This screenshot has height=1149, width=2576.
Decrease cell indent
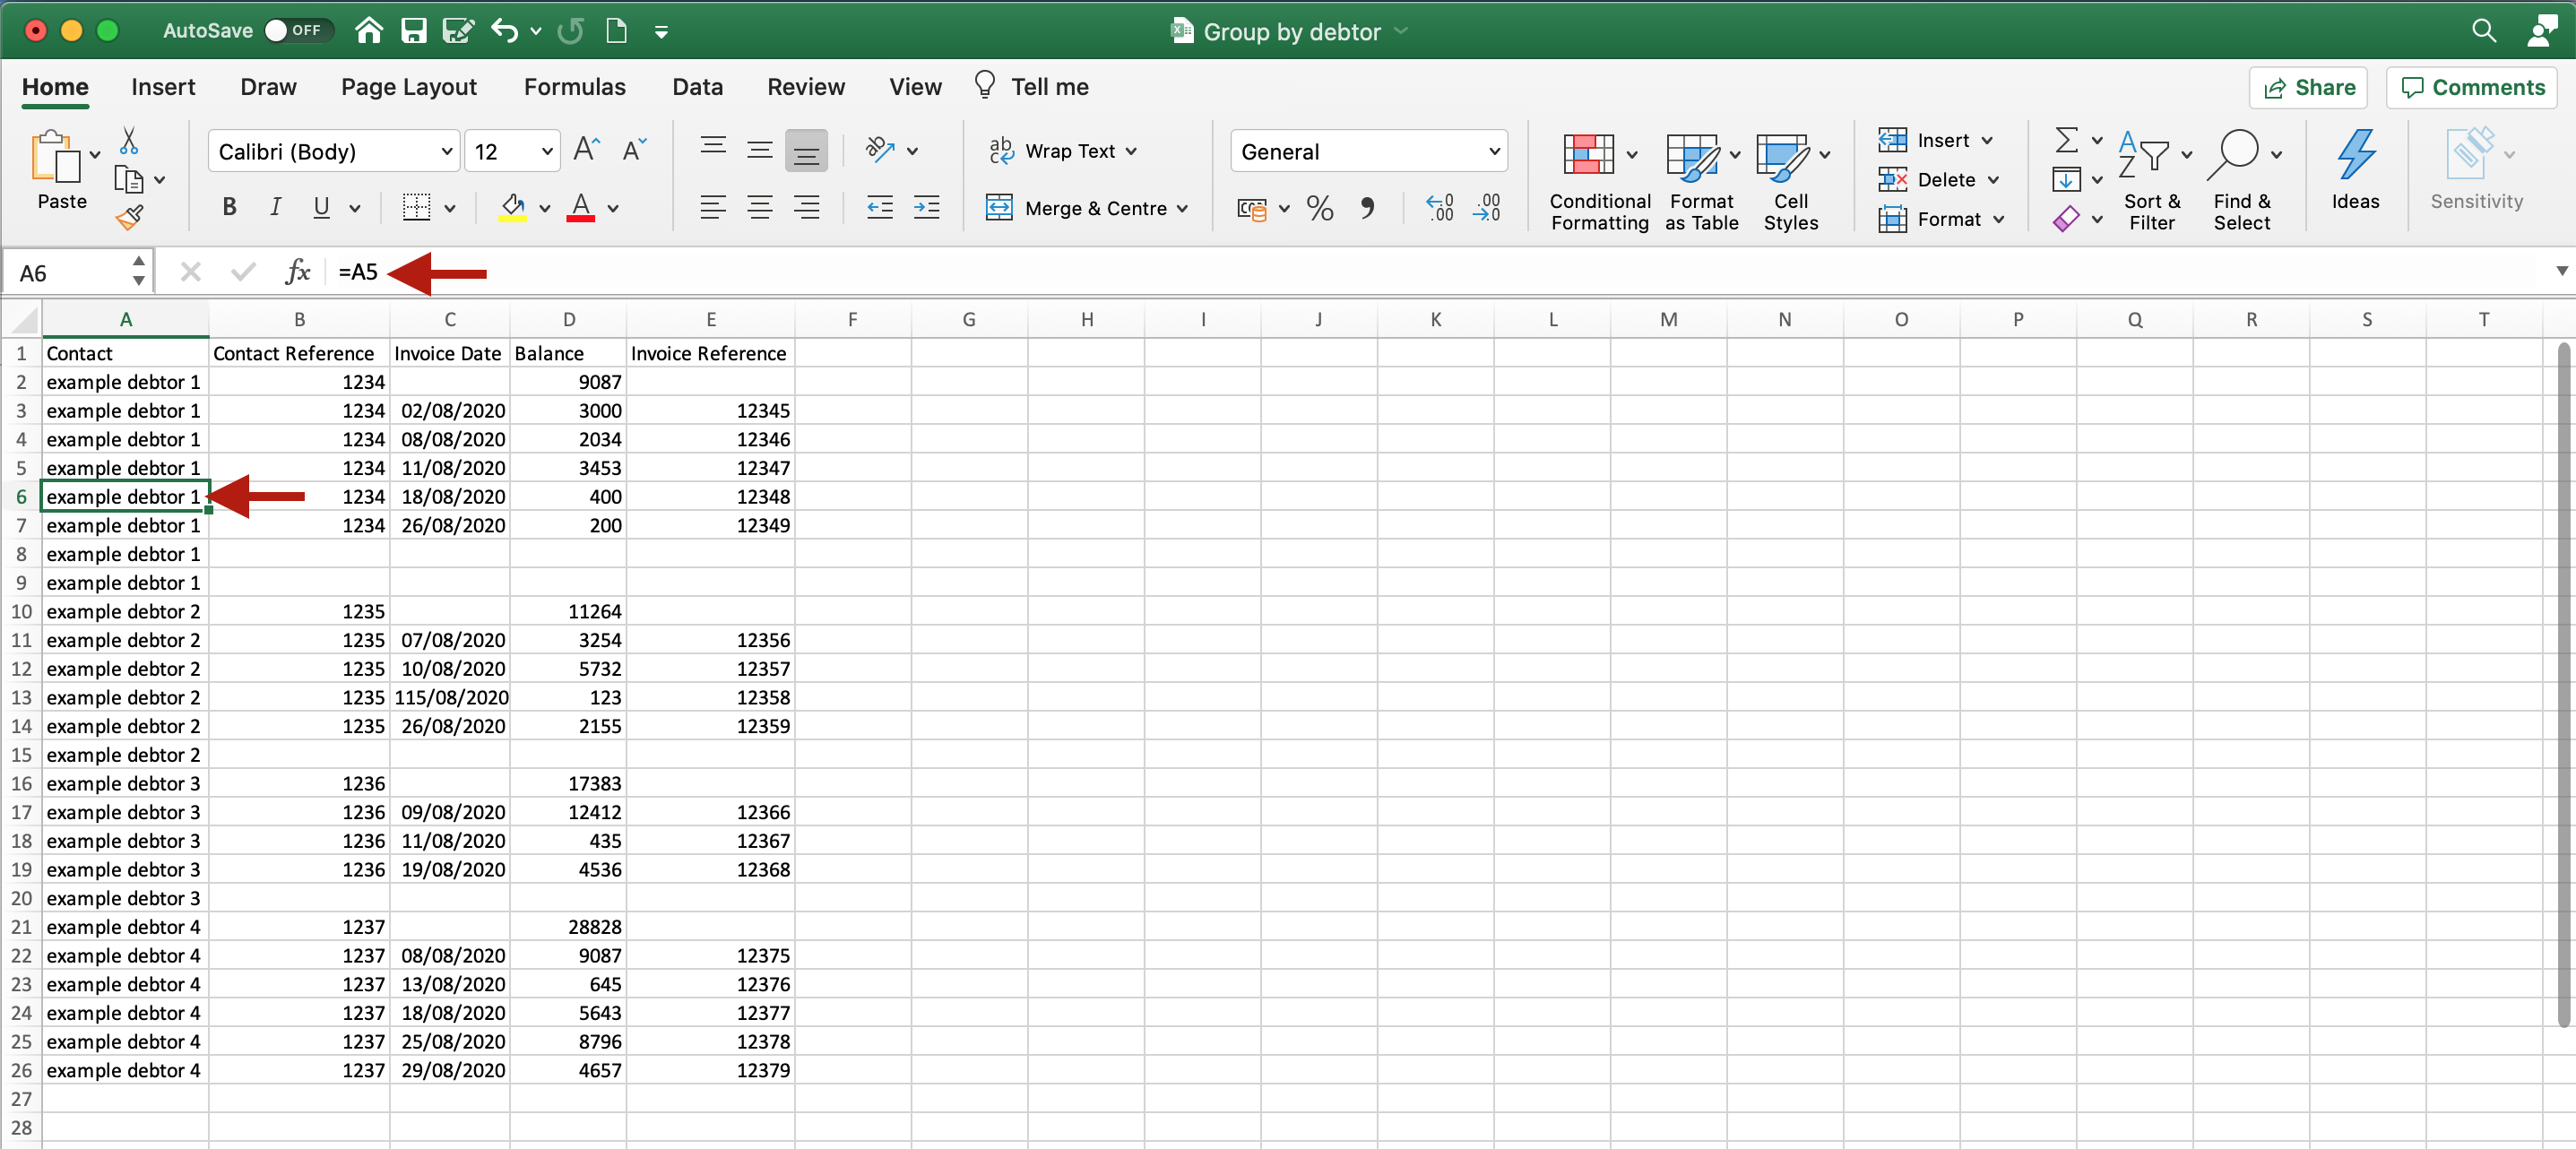(x=880, y=208)
